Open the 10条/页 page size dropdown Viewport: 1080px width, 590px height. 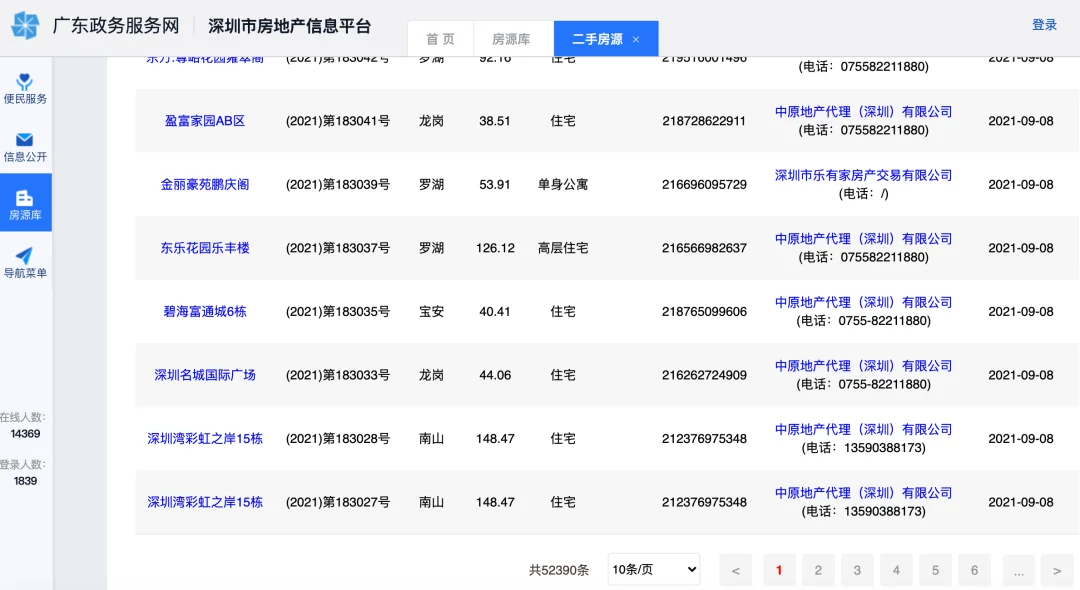(x=654, y=569)
